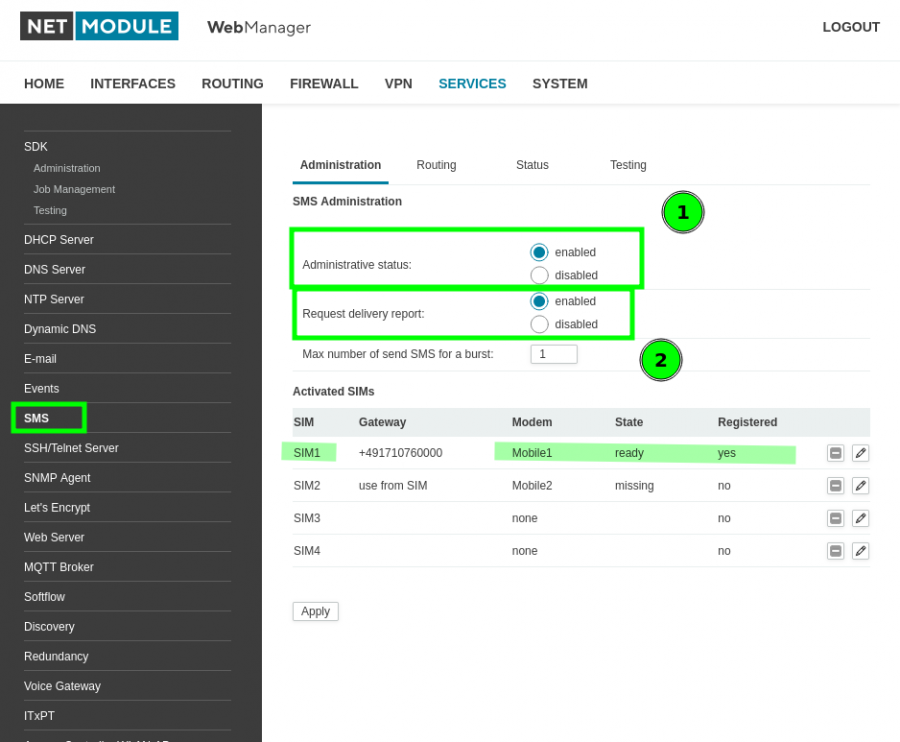
Task: Open the SIM3 edit pencil icon
Action: click(x=860, y=518)
